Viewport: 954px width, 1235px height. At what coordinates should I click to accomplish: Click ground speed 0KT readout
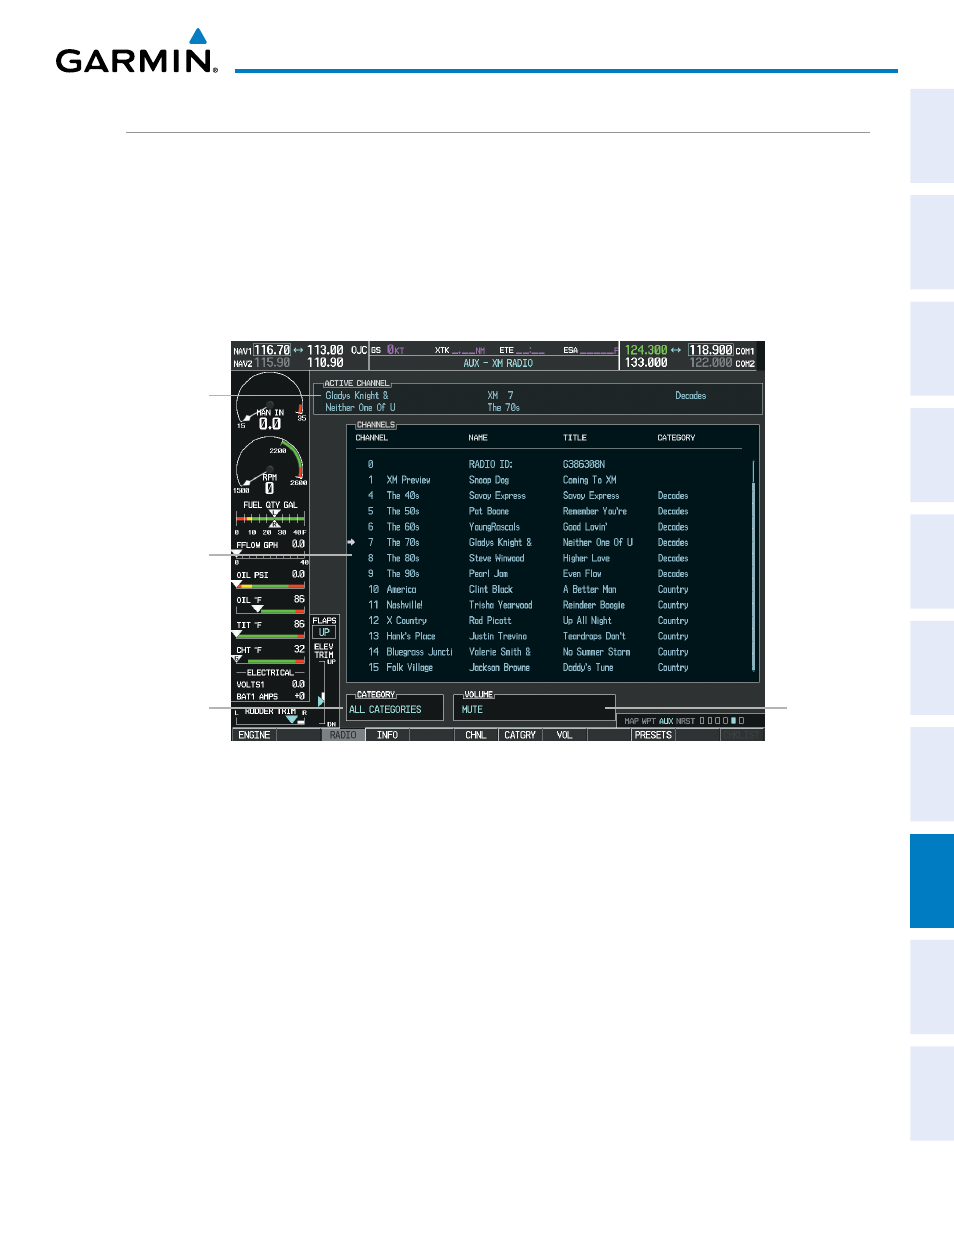click(x=395, y=351)
